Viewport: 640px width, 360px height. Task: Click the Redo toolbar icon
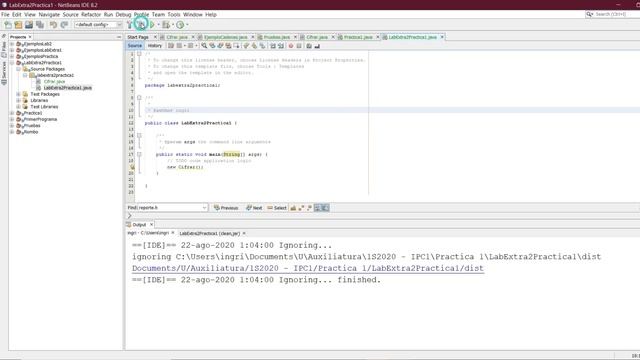[x=64, y=25]
